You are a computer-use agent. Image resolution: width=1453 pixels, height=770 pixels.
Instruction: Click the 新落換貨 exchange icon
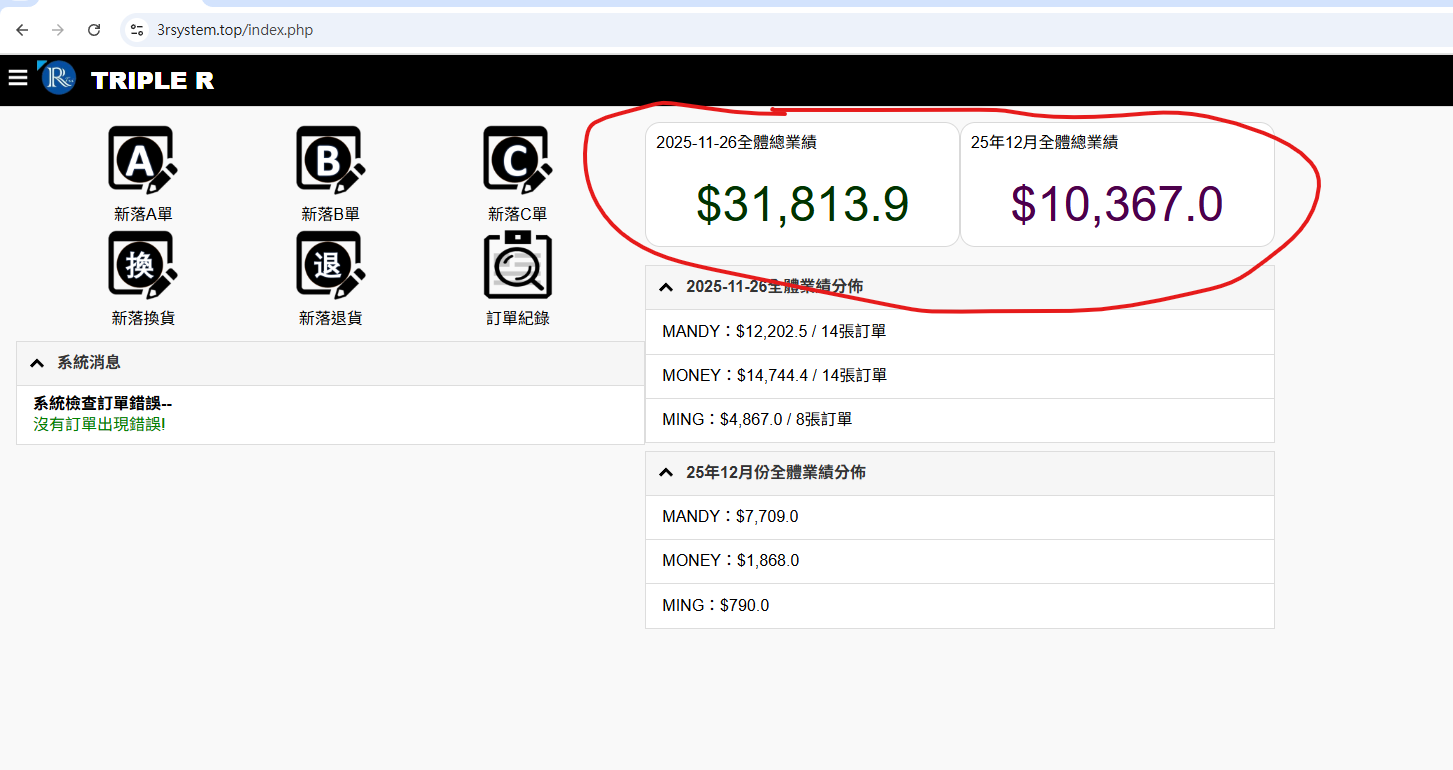pyautogui.click(x=142, y=266)
